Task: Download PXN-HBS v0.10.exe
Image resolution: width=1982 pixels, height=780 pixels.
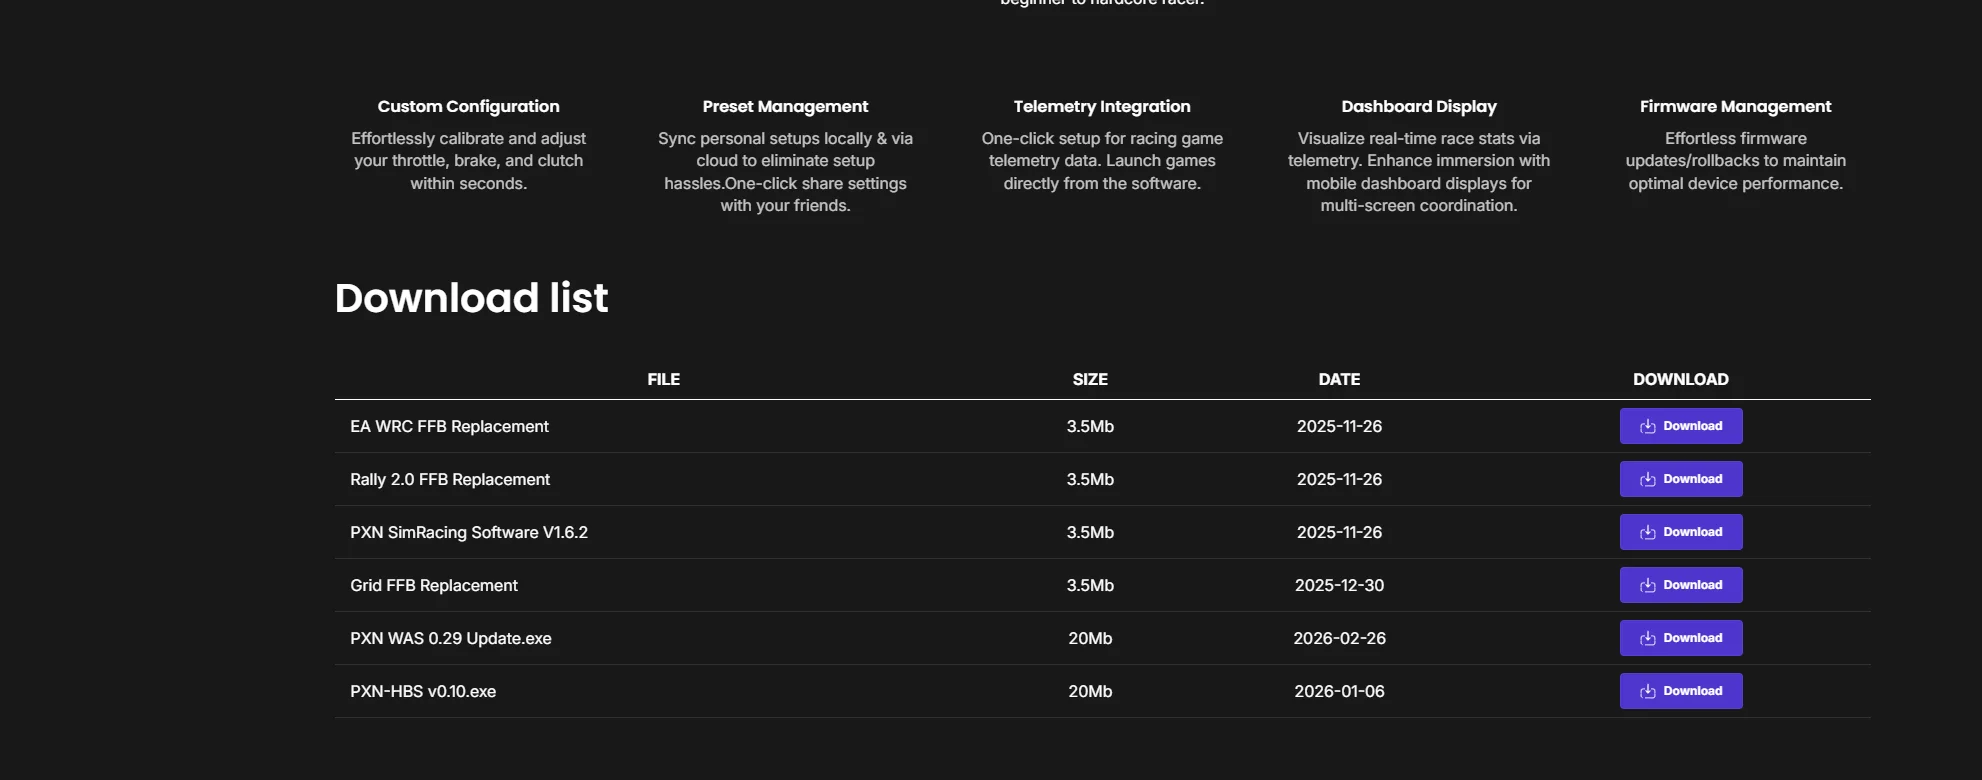Action: tap(1681, 691)
